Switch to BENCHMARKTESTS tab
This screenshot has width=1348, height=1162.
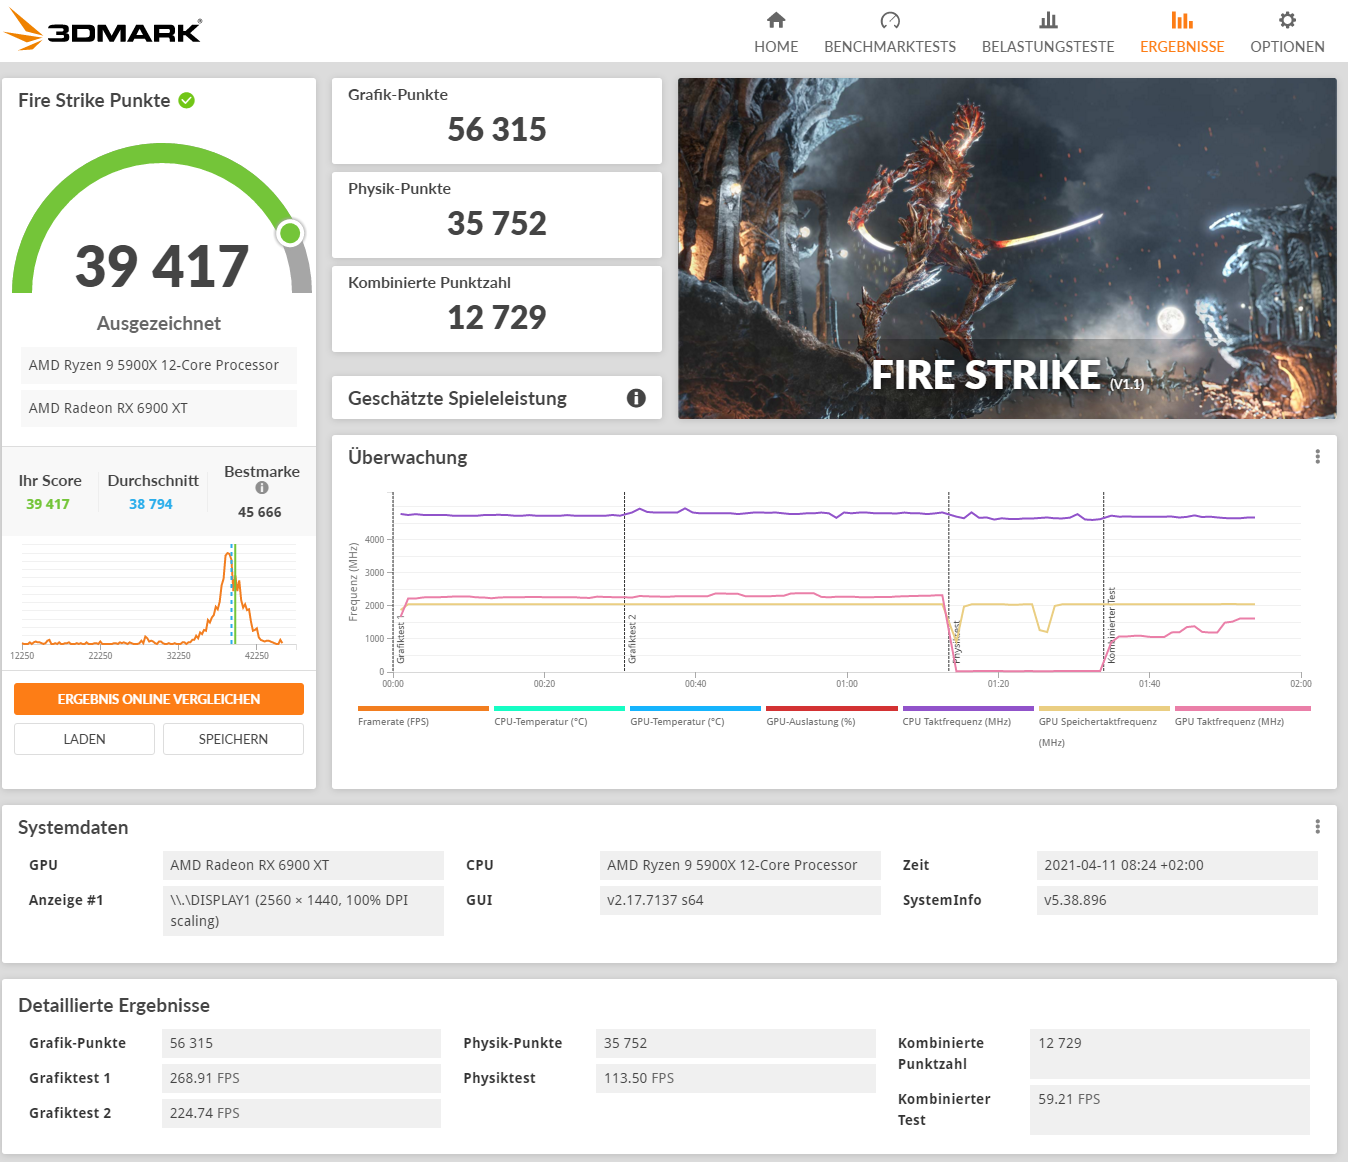click(890, 33)
